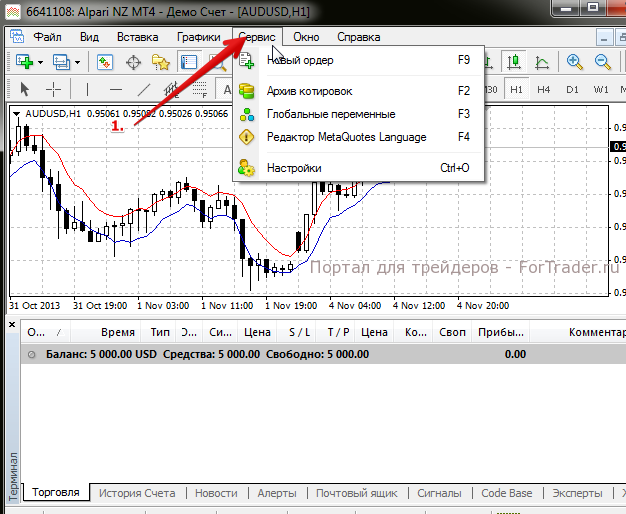
Task: Click the Zoom In magnifier icon
Action: click(575, 62)
